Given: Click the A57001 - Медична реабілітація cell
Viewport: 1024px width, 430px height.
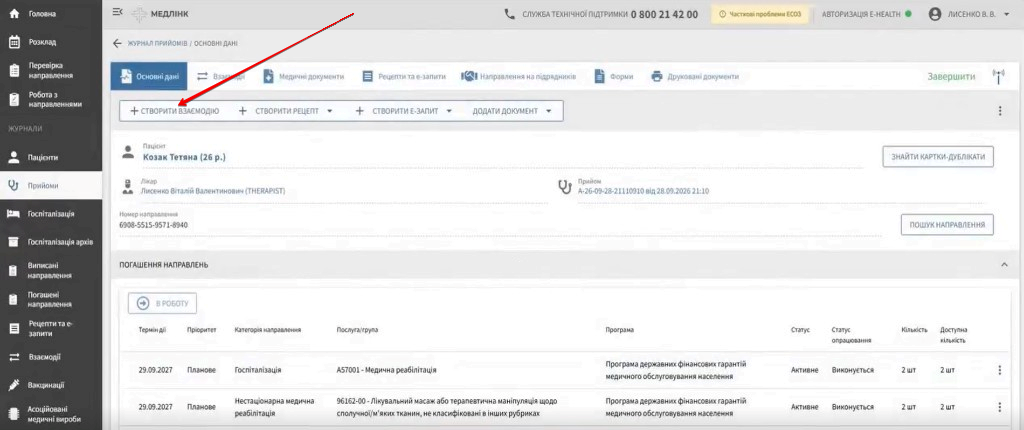Looking at the screenshot, I should tap(386, 370).
